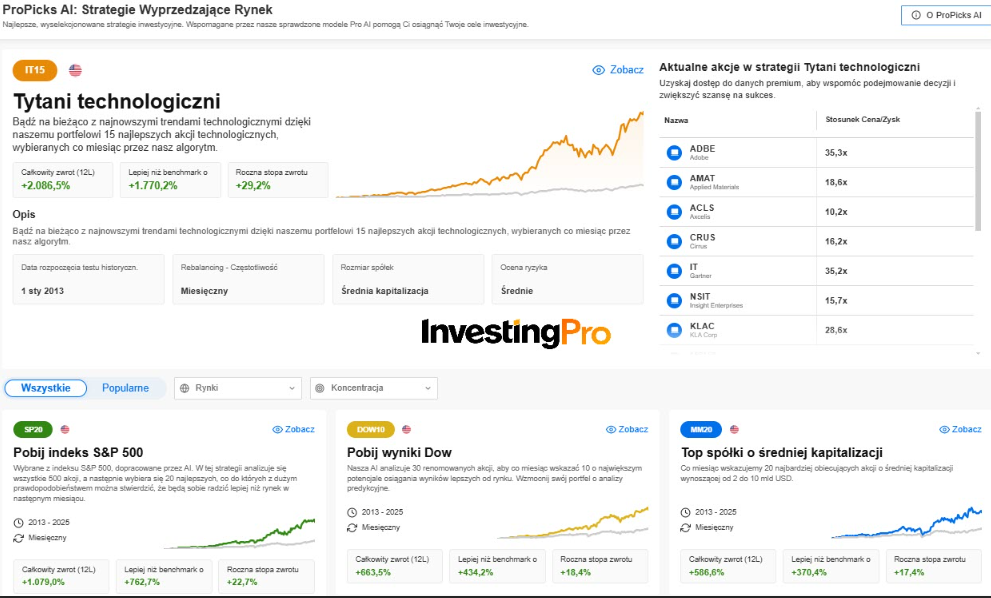
Task: Click the NSIT Insight Enterprises icon
Action: 674,300
